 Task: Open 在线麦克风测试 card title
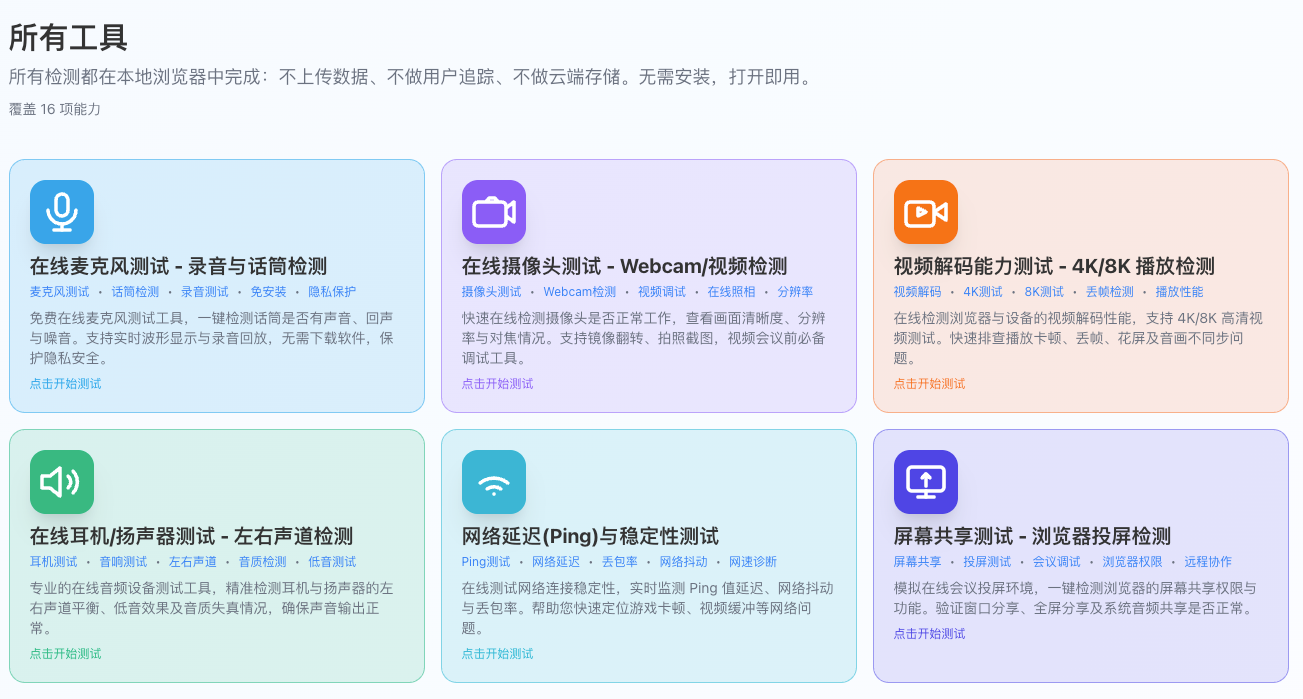pyautogui.click(x=178, y=266)
